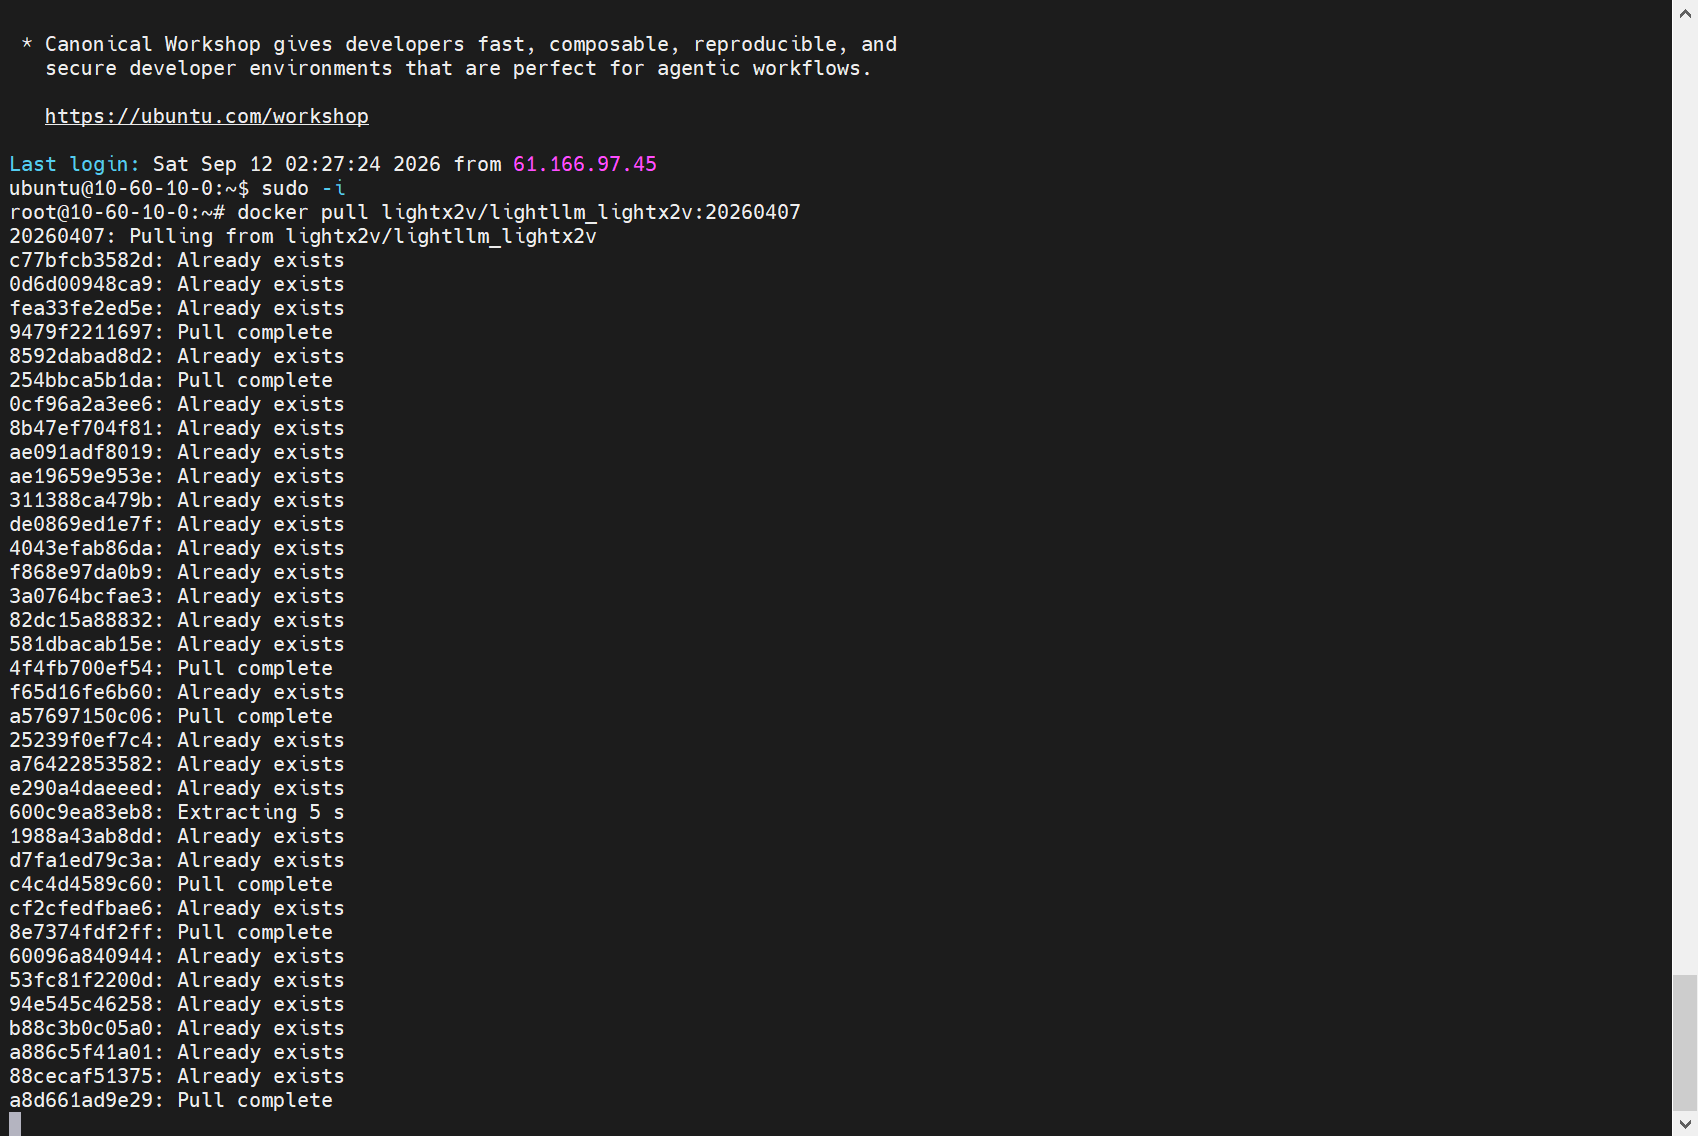Click the '20260407: Pulling from' status line
Screen dimensions: 1698x1136
[303, 236]
